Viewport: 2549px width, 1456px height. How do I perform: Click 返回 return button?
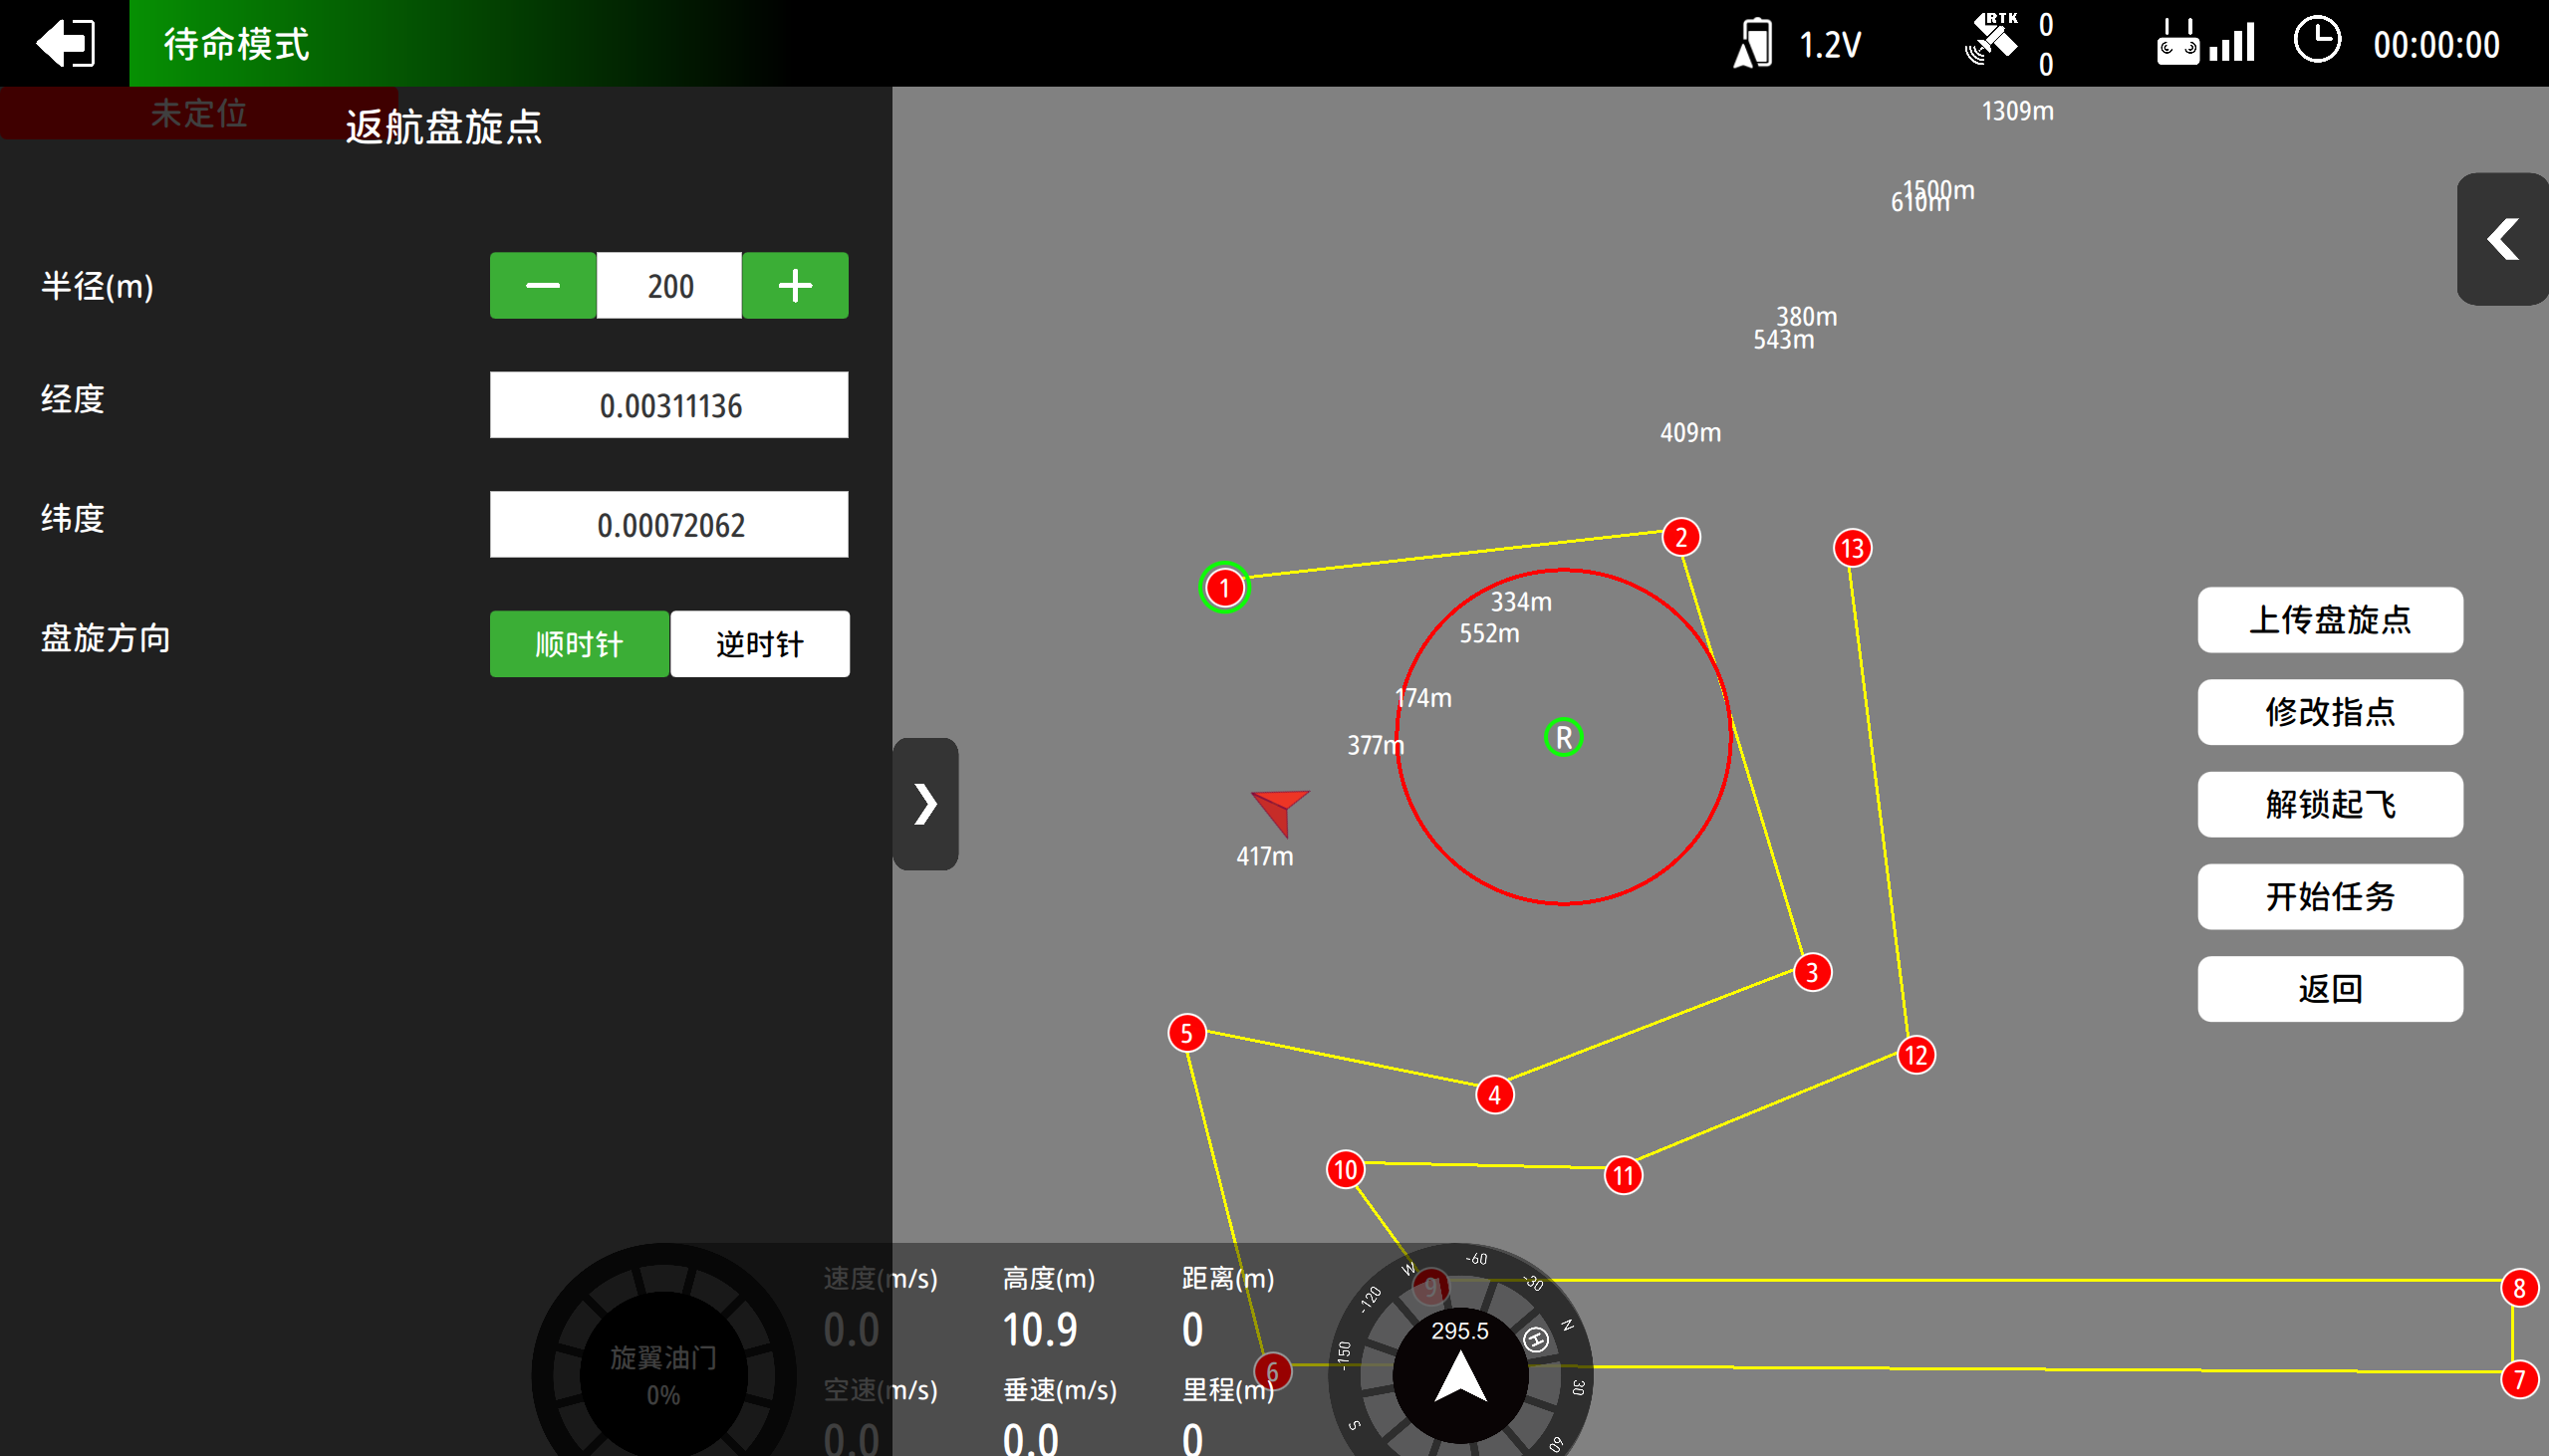tap(2329, 989)
